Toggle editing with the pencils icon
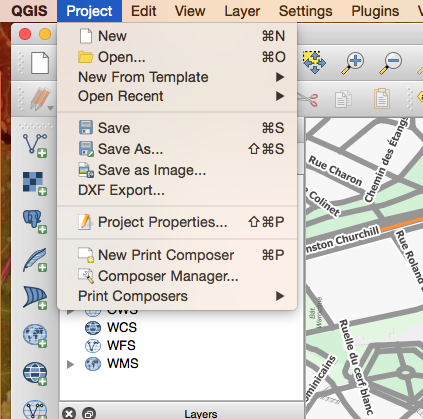Viewport: 423px width, 419px height. coord(39,99)
